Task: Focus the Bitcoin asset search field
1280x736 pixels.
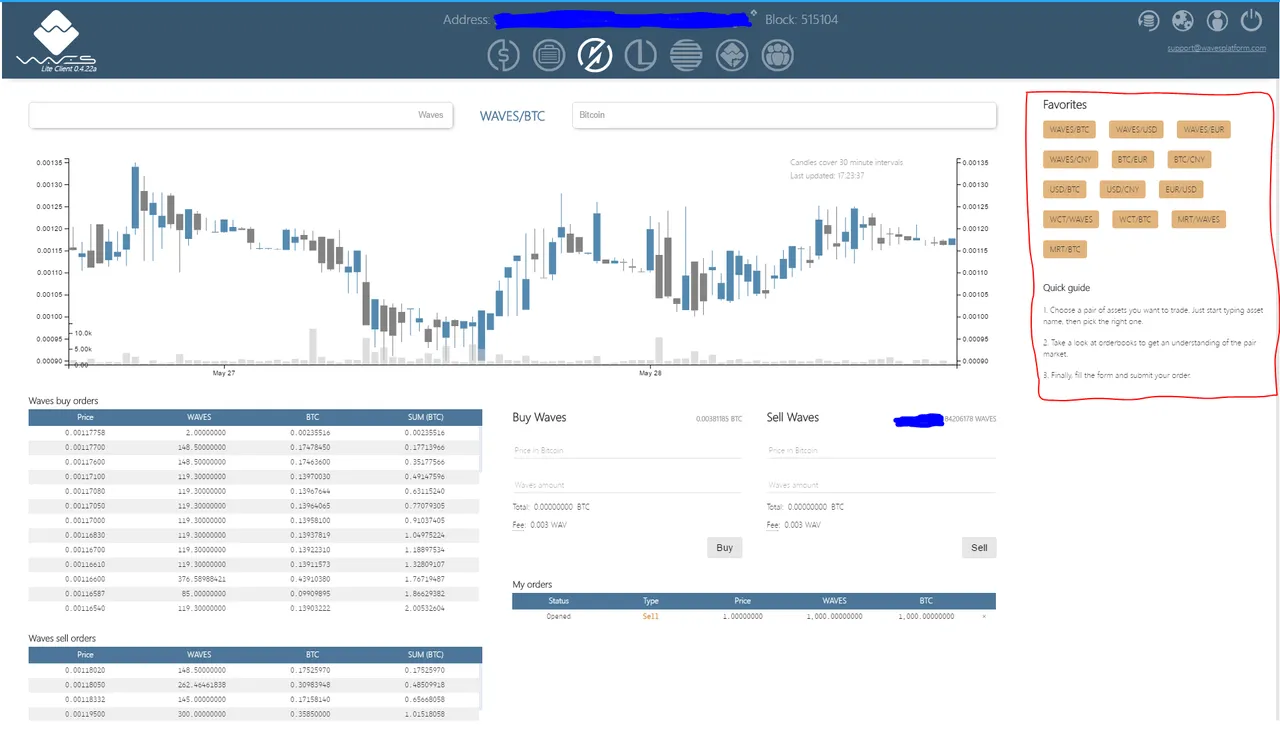Action: [784, 115]
